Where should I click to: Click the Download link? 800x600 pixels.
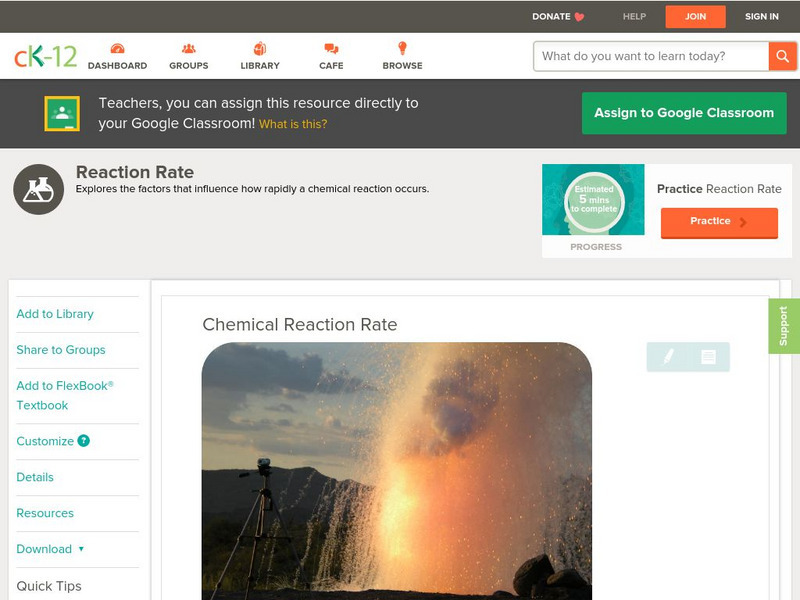(44, 549)
